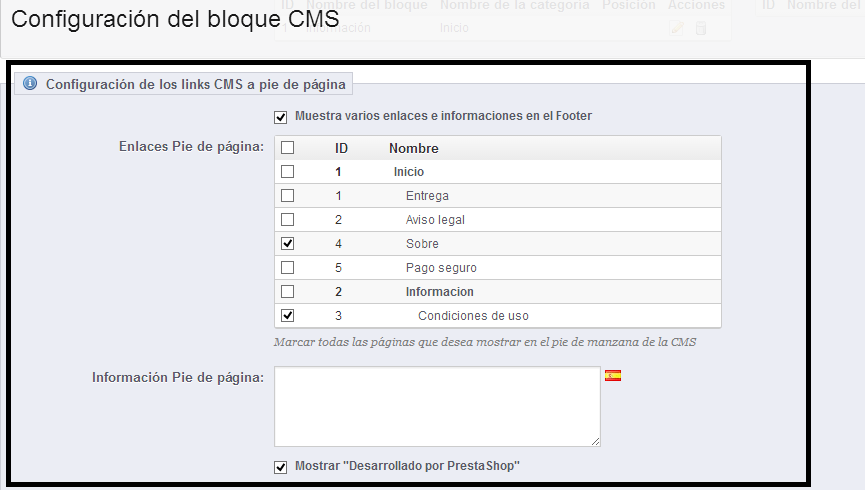Click the info icon beside the CMS links legend
Screen dimensions: 865x490
coord(28,85)
